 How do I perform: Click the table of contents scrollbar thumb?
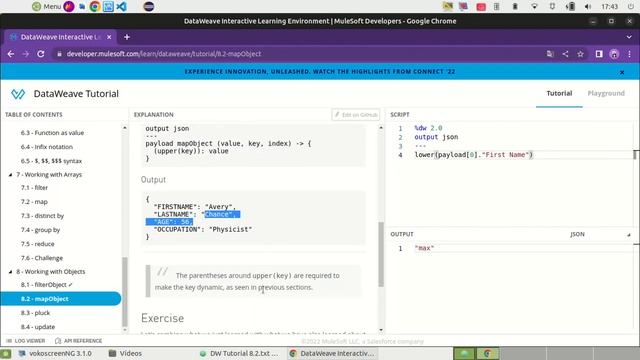[124, 291]
